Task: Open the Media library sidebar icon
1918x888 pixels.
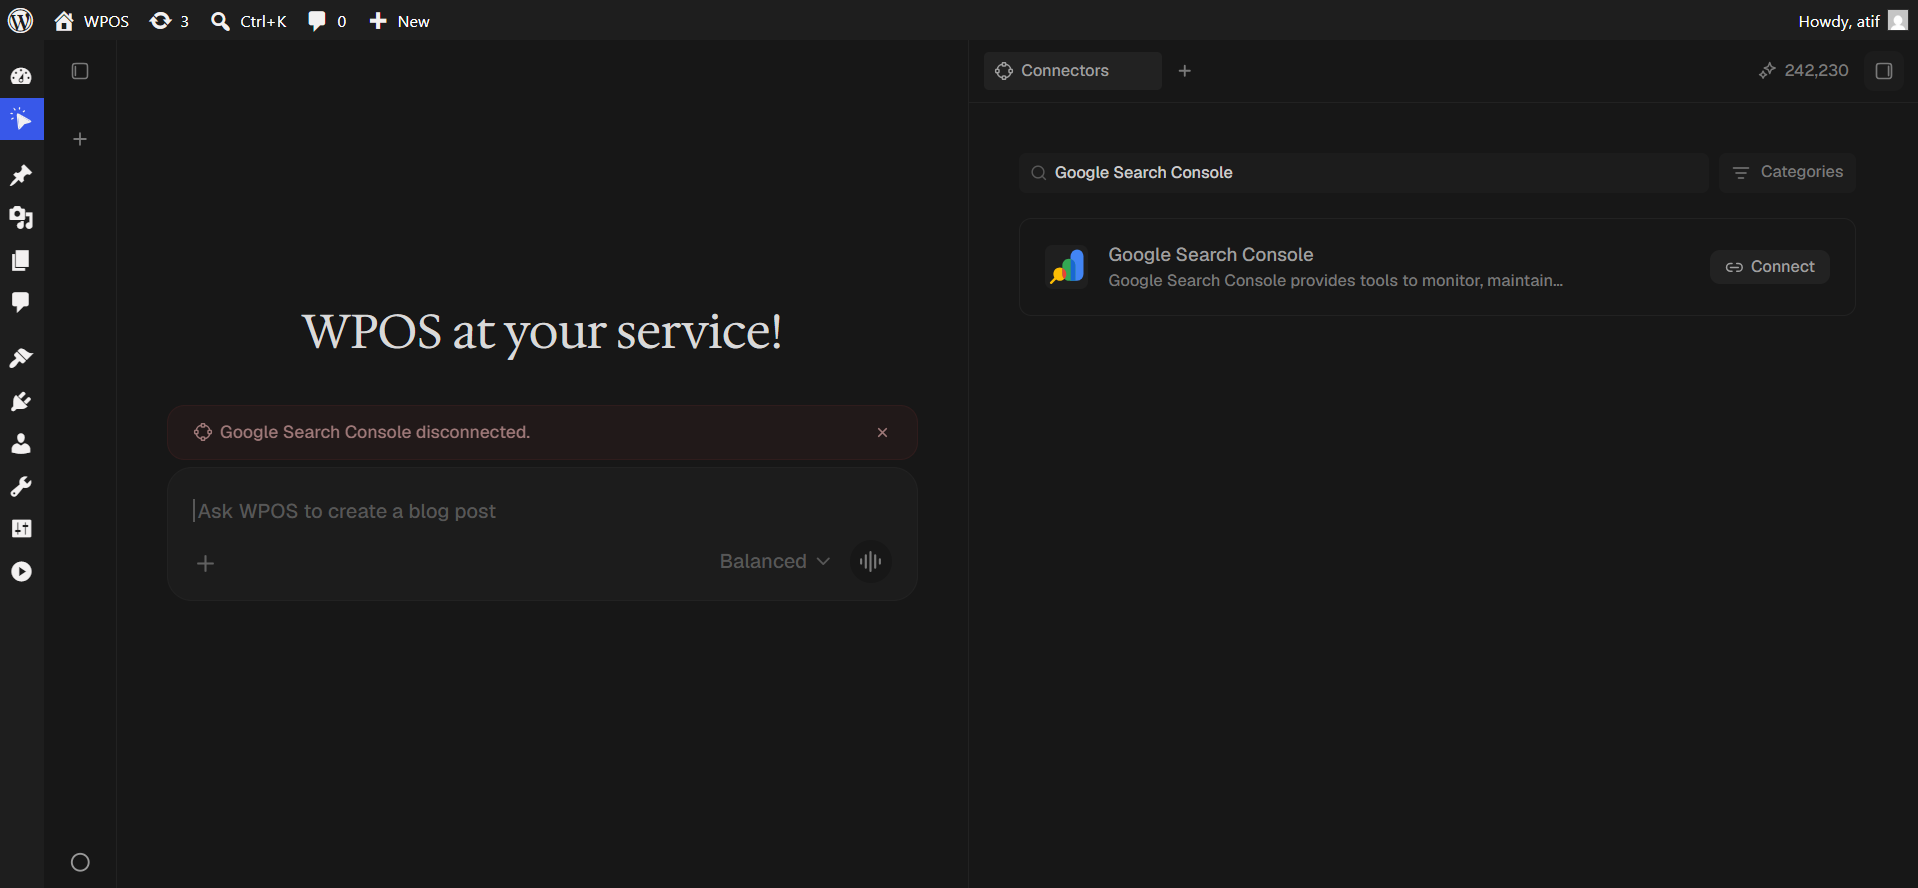Action: [21, 217]
